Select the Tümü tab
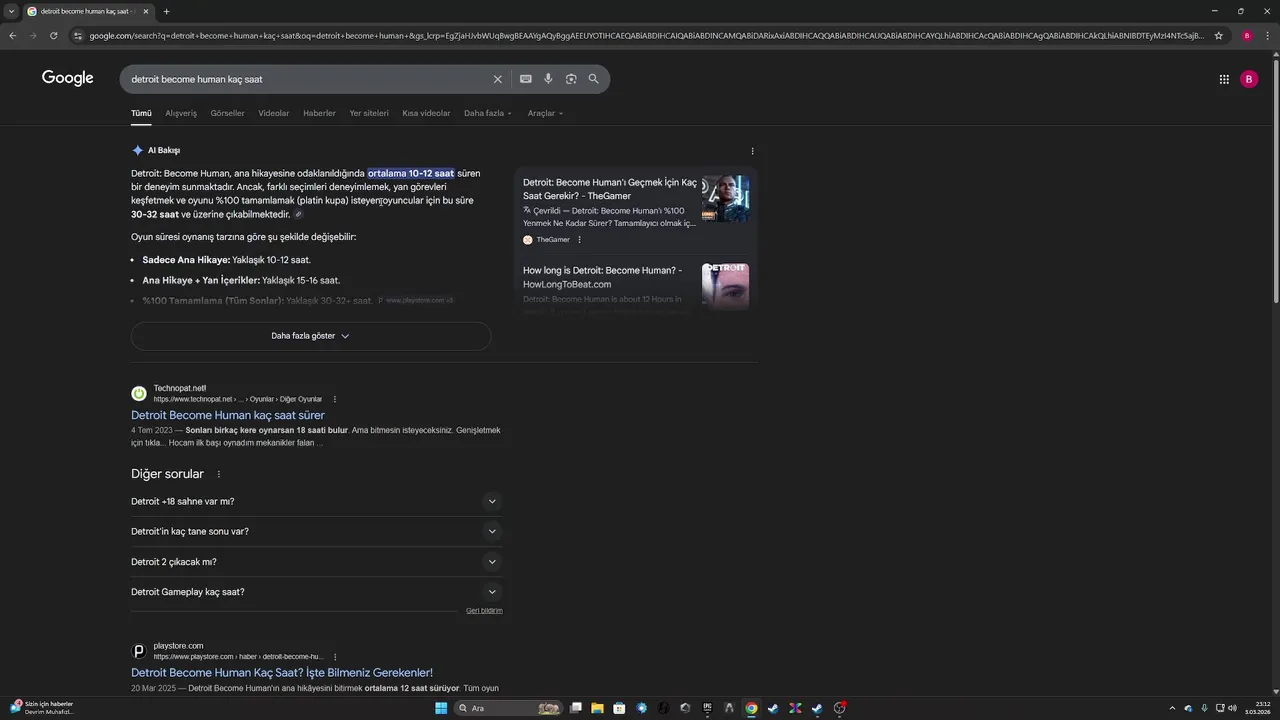1280x720 pixels. click(x=141, y=113)
